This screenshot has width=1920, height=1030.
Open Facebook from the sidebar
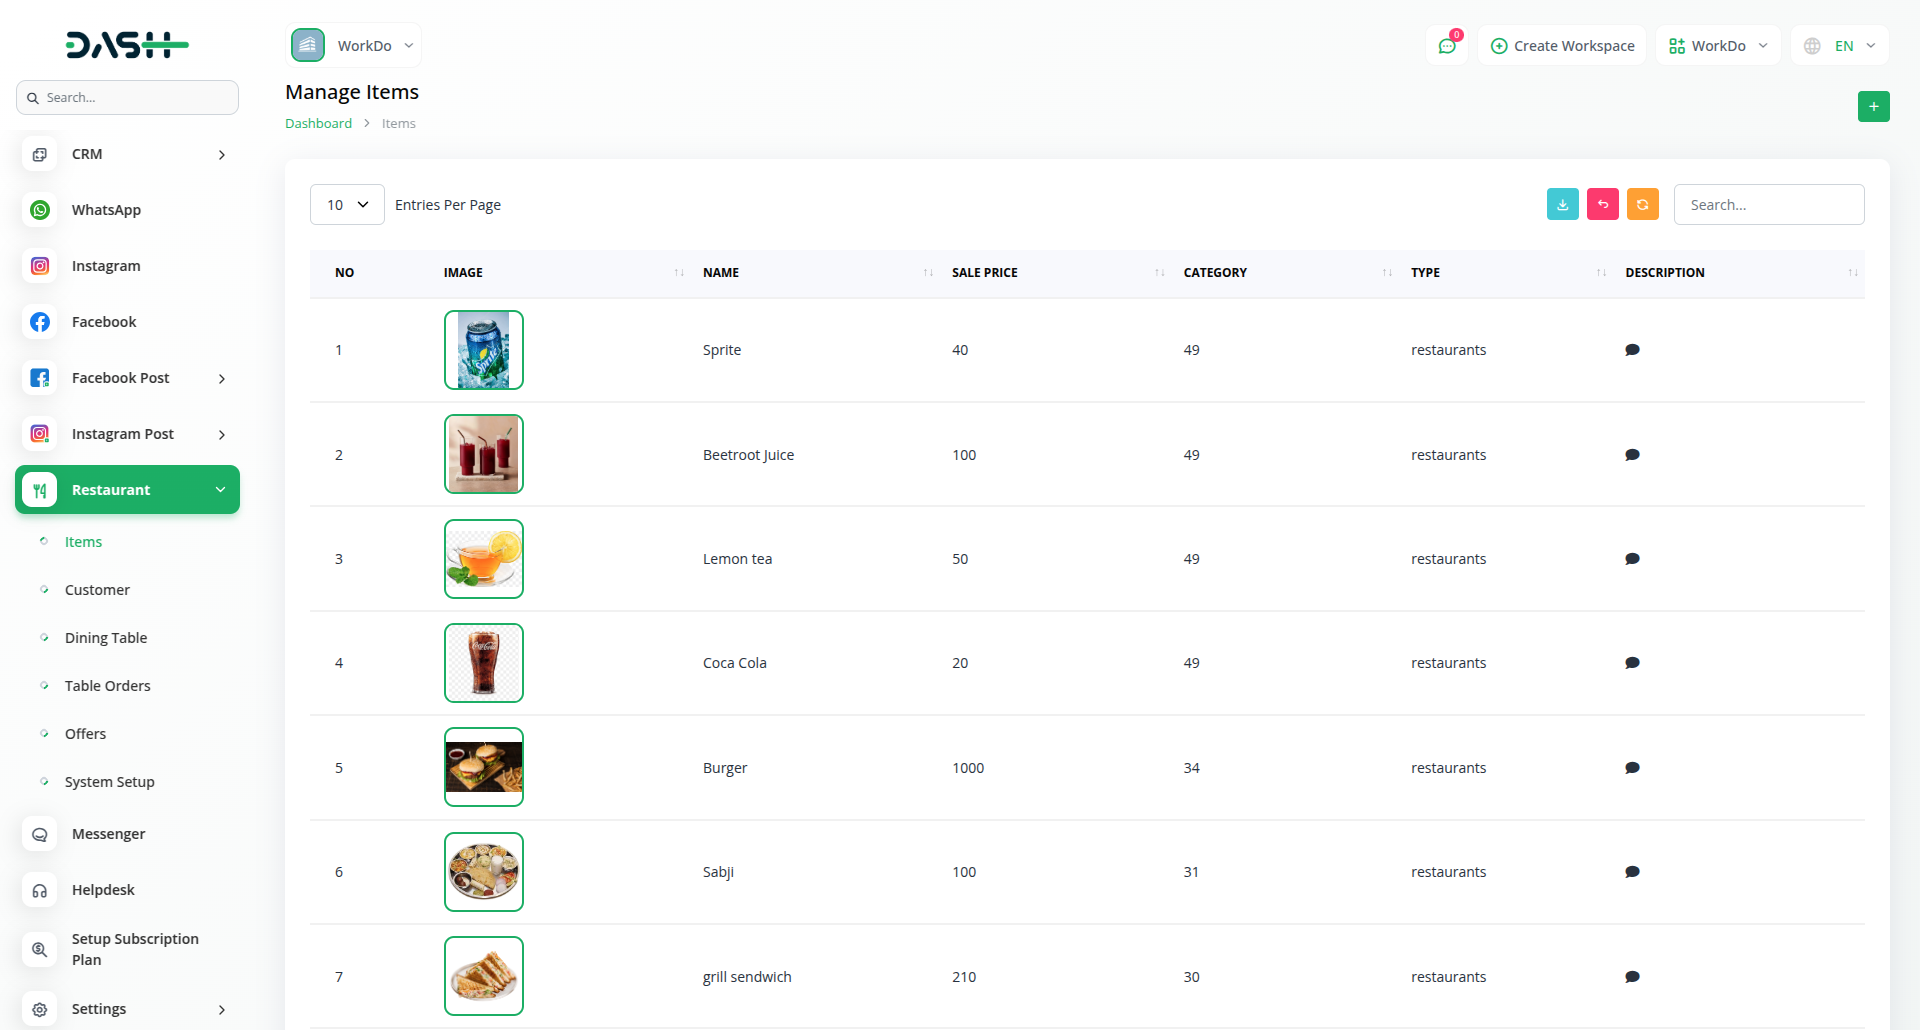click(127, 322)
